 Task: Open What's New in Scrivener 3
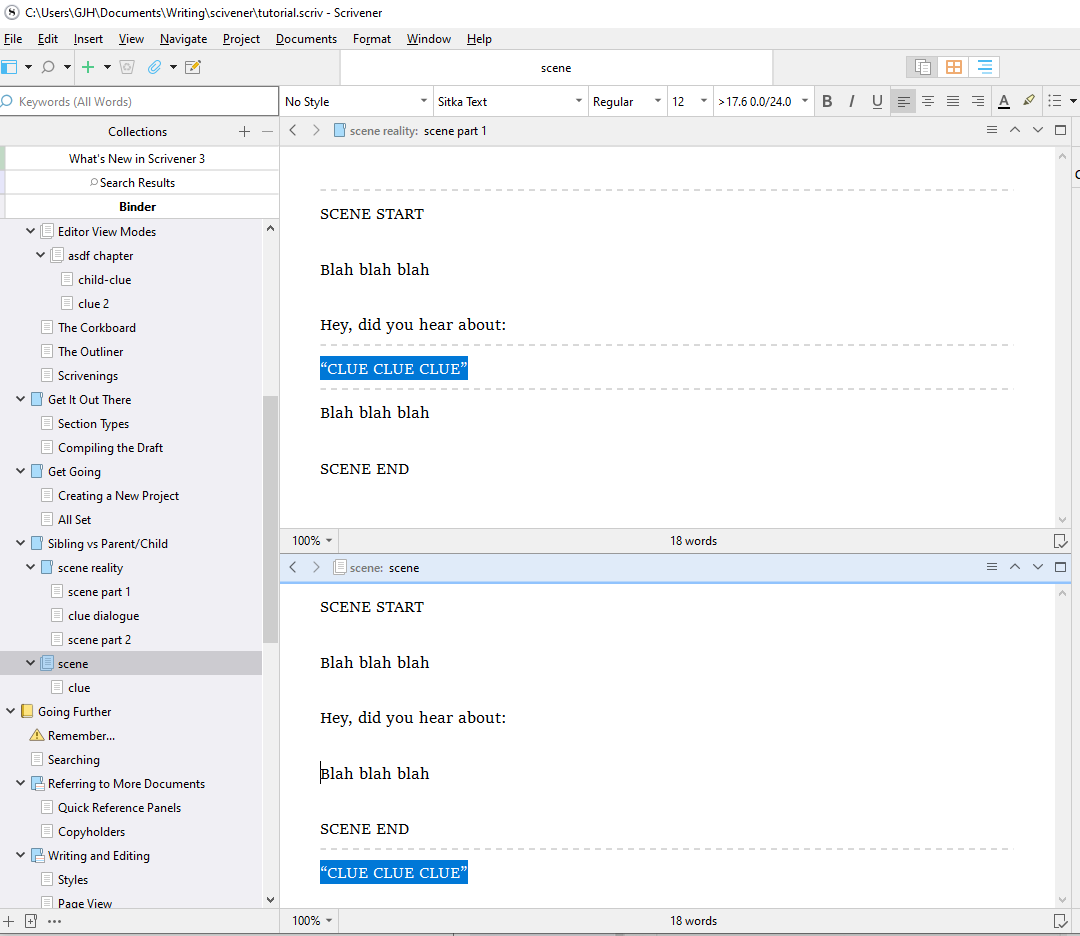tap(137, 159)
